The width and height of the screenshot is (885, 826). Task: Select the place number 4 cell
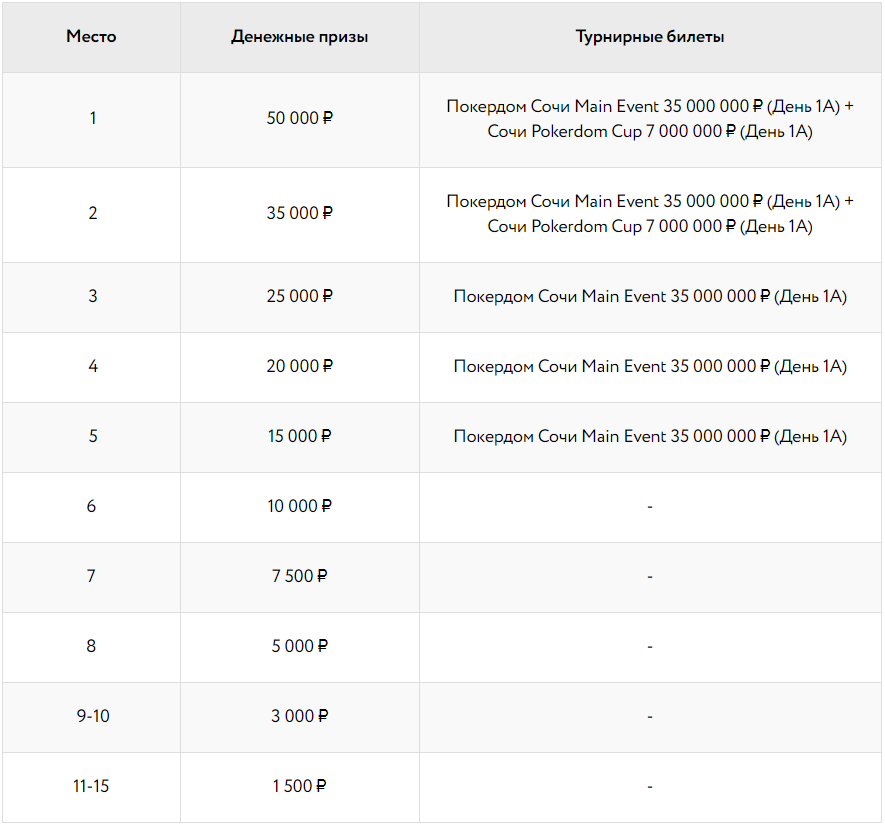click(93, 366)
